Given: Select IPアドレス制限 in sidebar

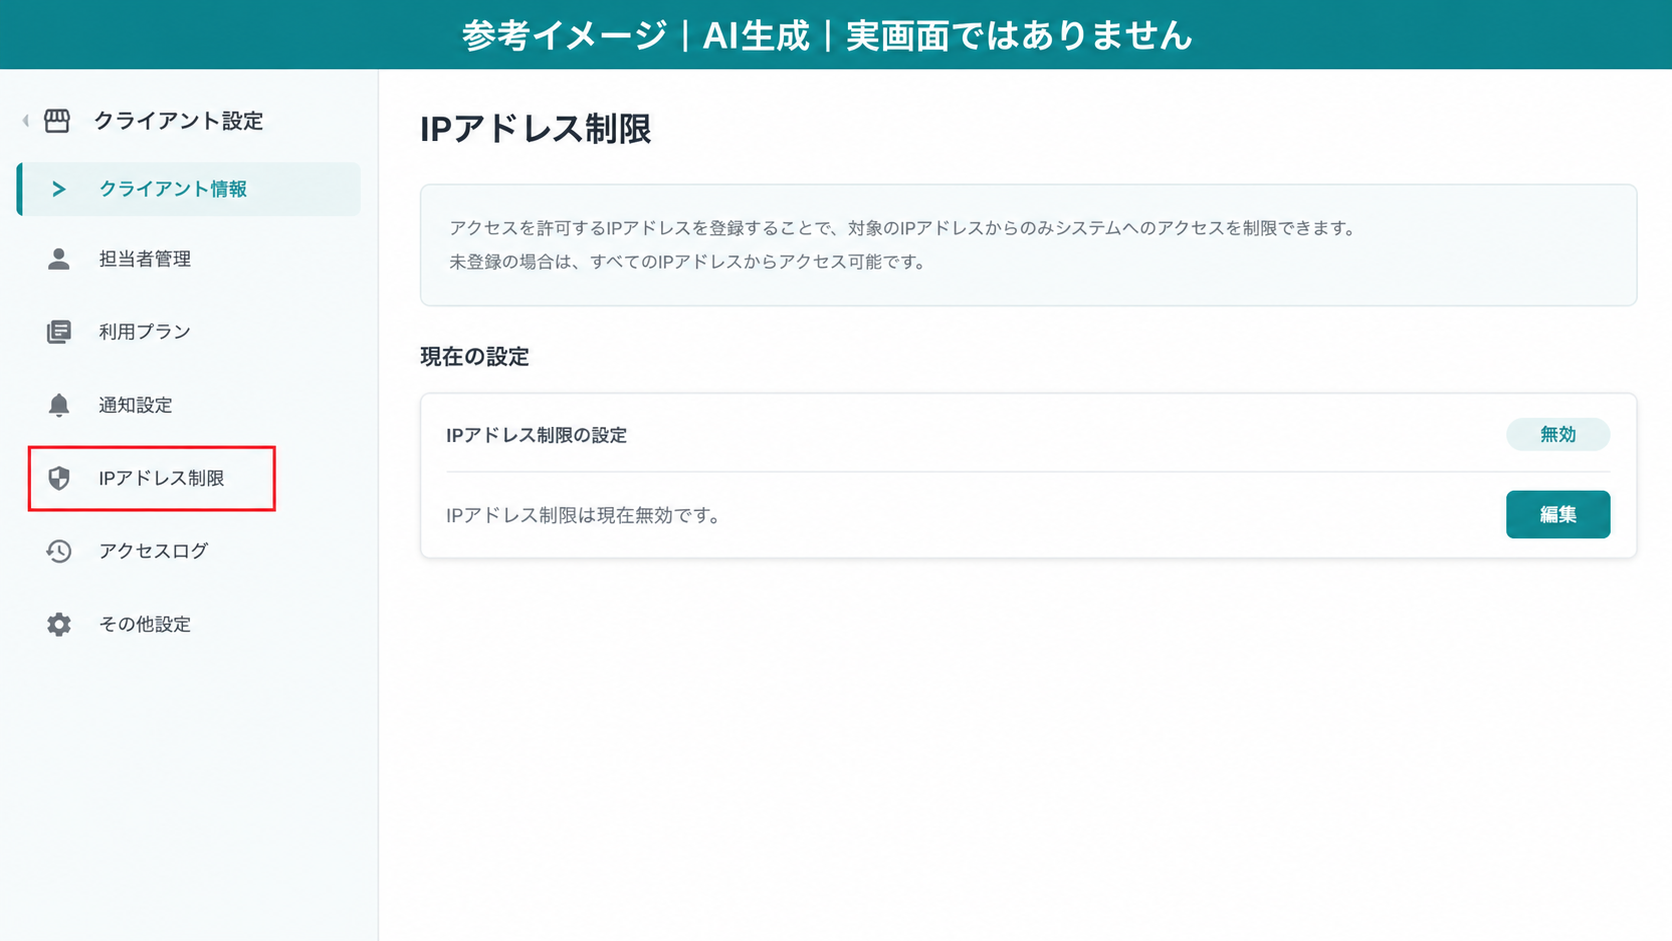Looking at the screenshot, I should pyautogui.click(x=152, y=478).
